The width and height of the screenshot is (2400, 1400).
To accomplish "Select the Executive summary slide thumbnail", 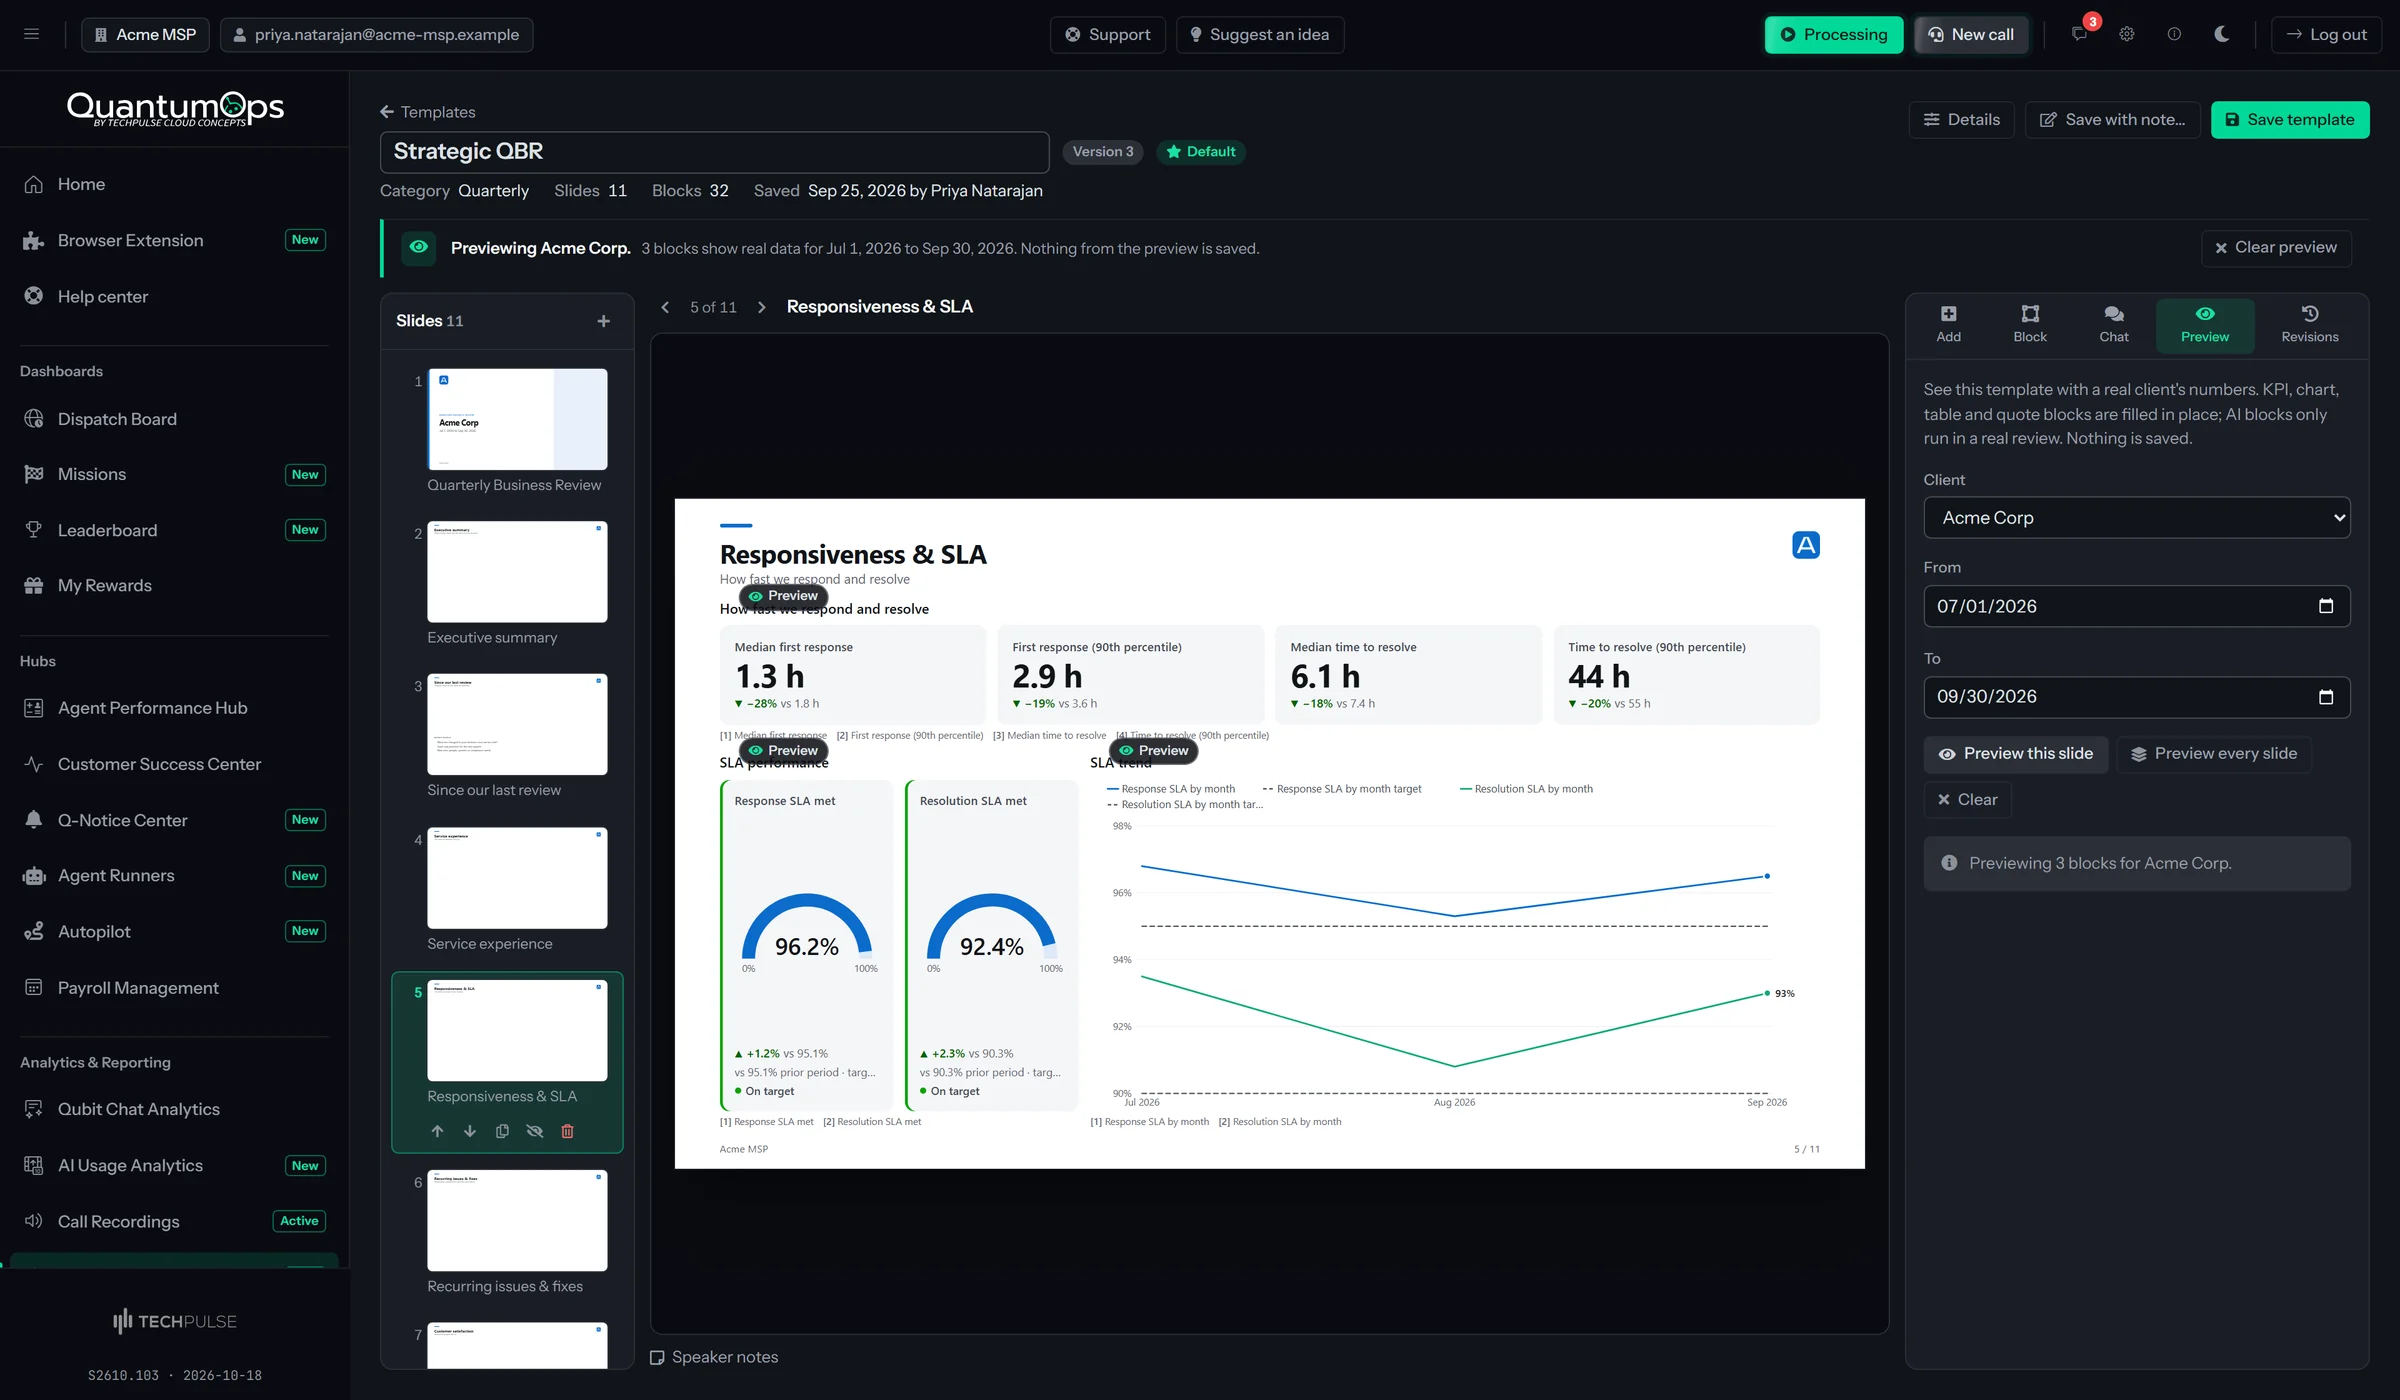I will pyautogui.click(x=517, y=571).
